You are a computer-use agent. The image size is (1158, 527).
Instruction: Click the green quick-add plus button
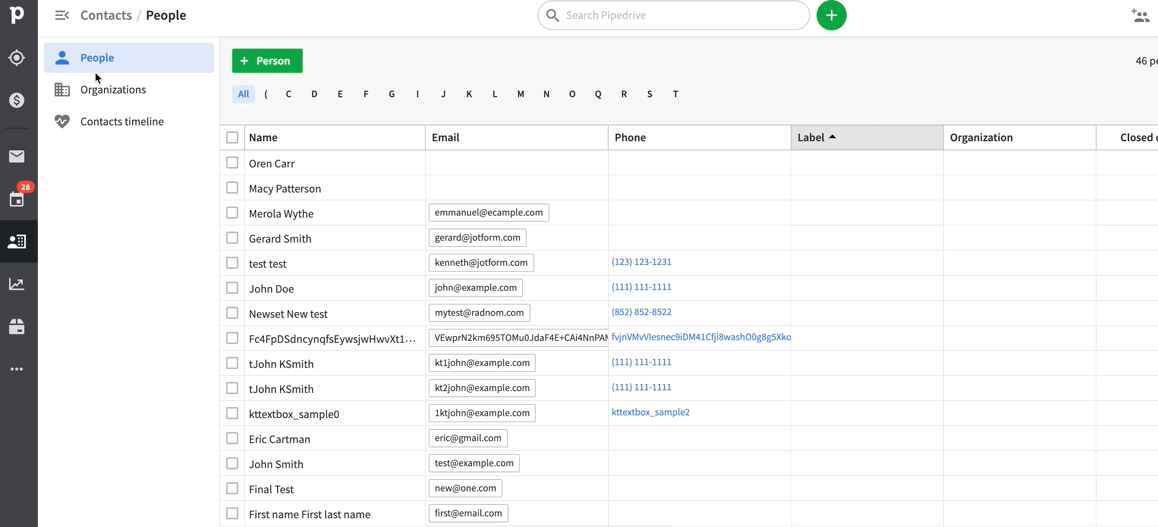(x=831, y=16)
